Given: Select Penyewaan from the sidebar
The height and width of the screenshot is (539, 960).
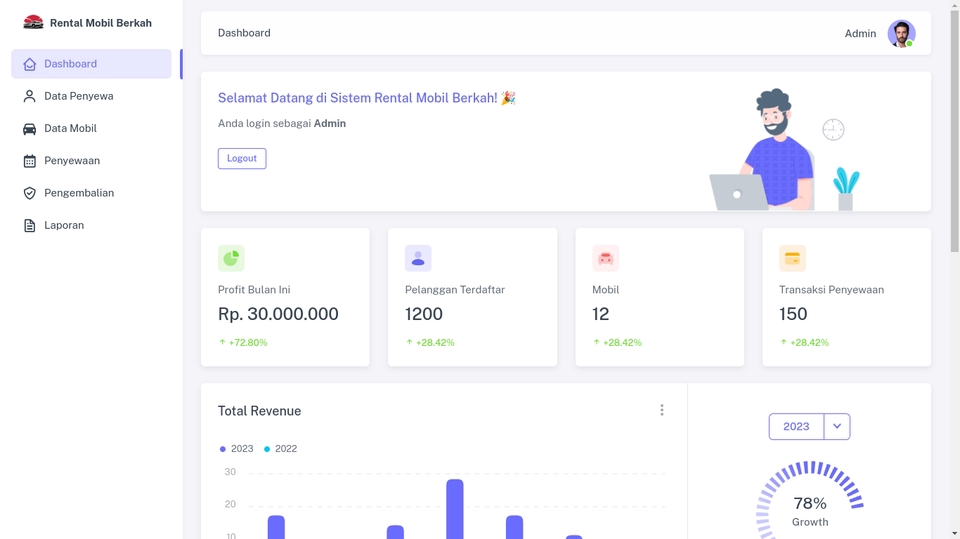Looking at the screenshot, I should click(72, 161).
